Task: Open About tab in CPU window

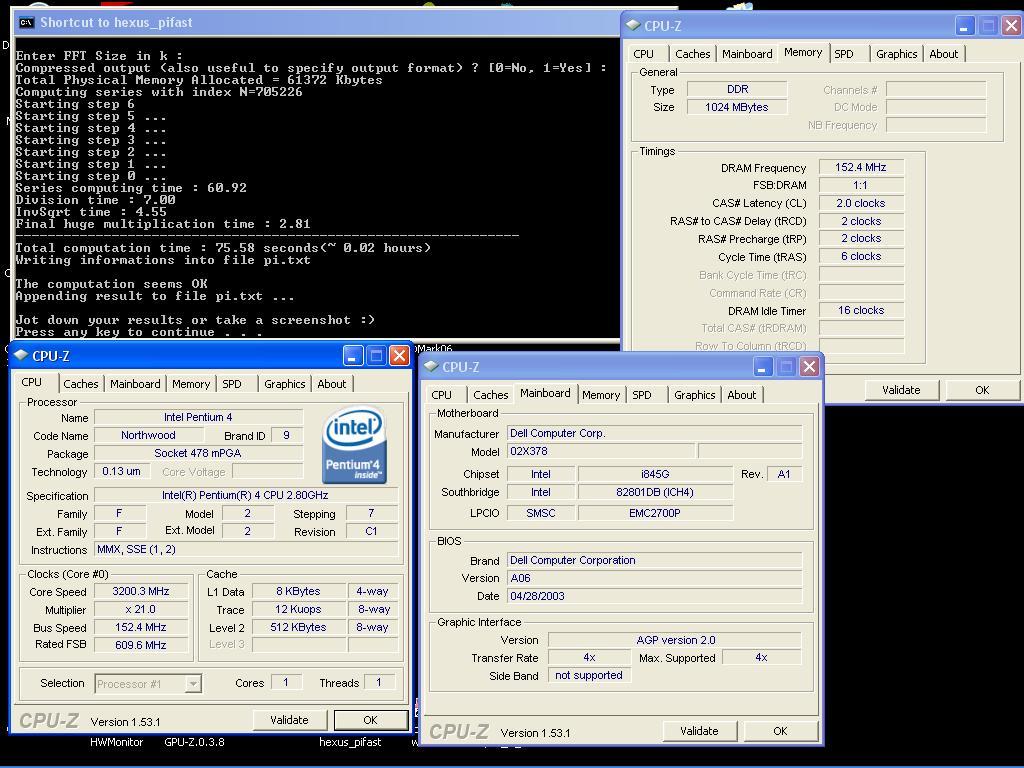Action: pos(332,384)
